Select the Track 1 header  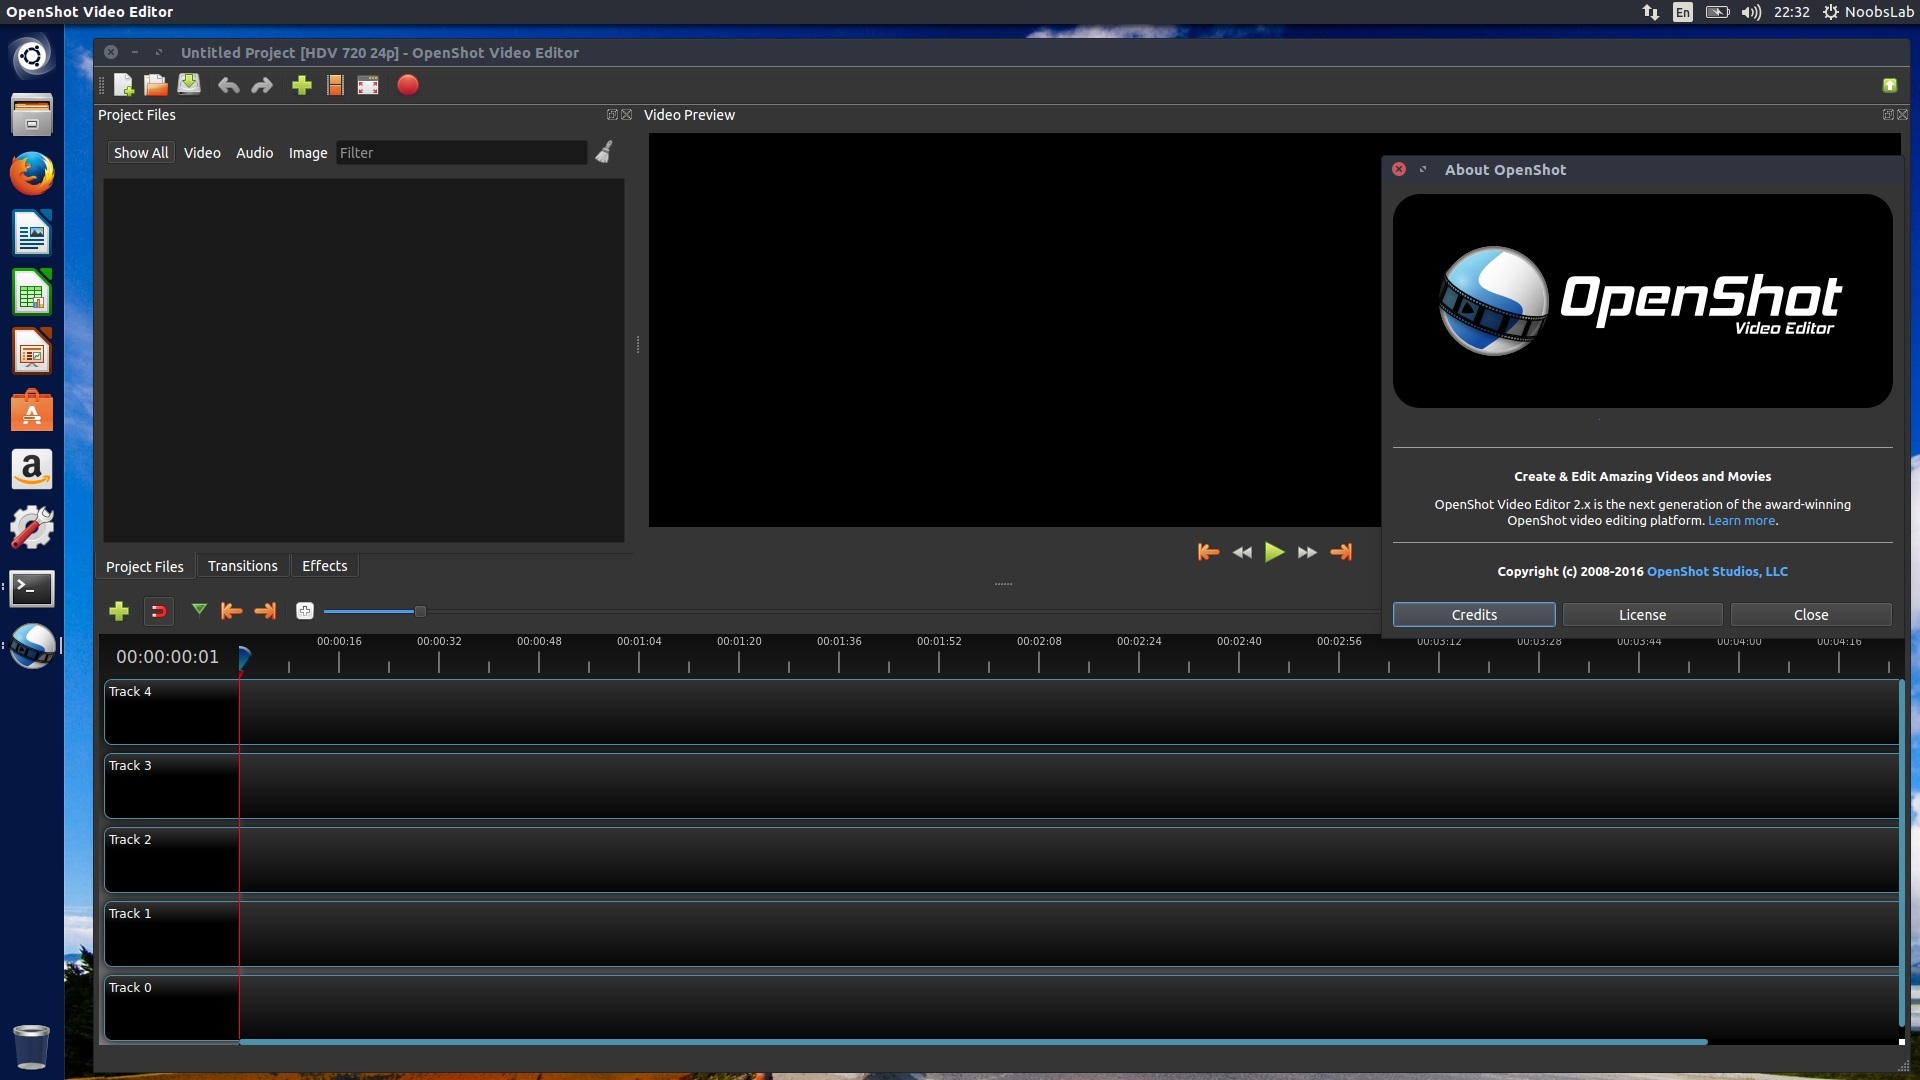click(x=172, y=934)
